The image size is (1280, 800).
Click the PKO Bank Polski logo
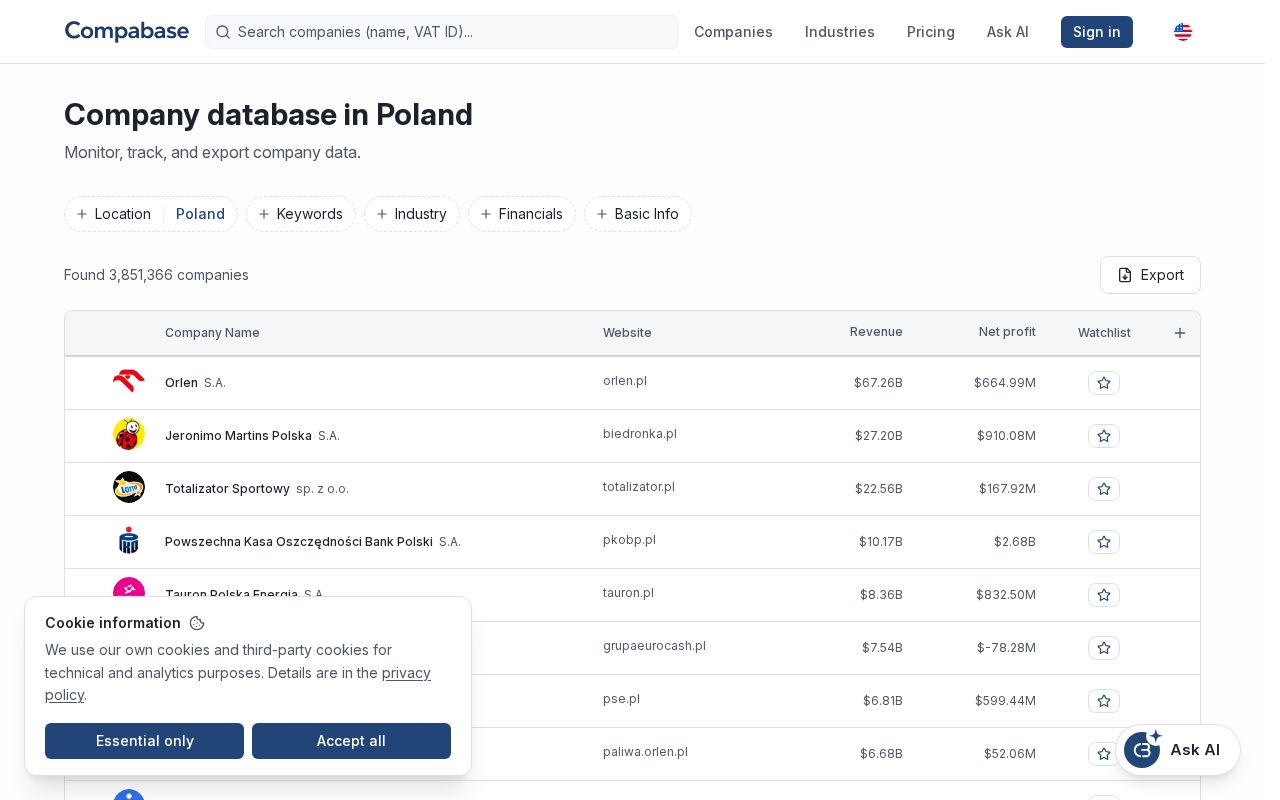(x=129, y=541)
